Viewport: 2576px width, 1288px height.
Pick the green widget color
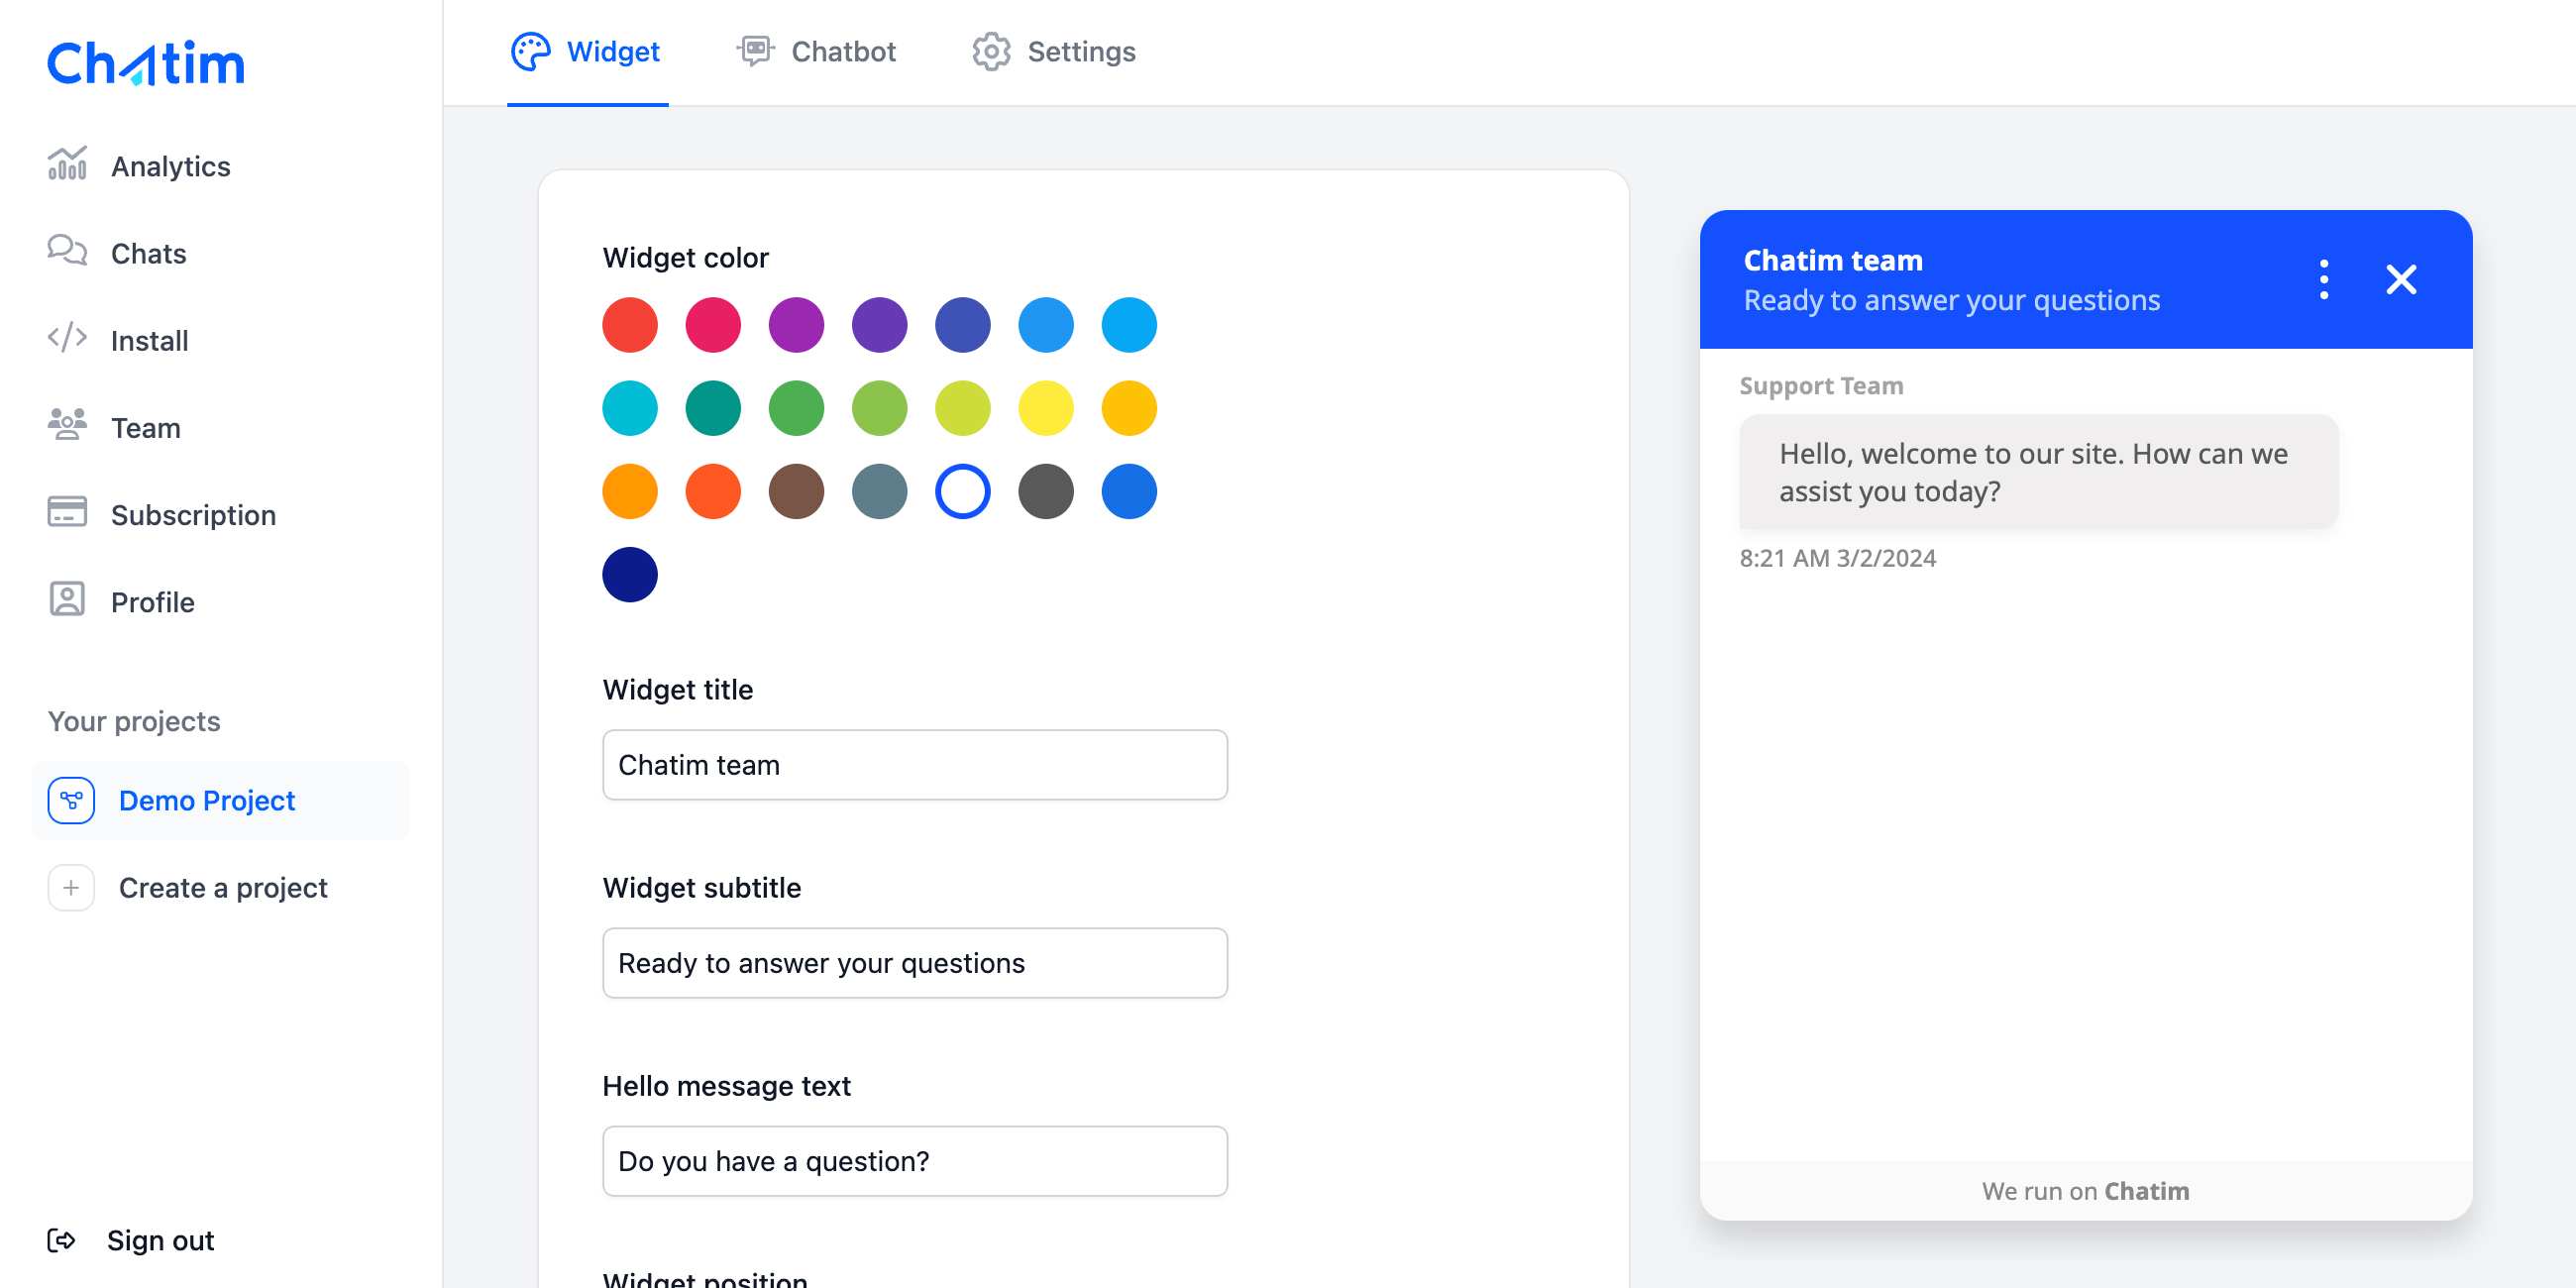click(796, 408)
